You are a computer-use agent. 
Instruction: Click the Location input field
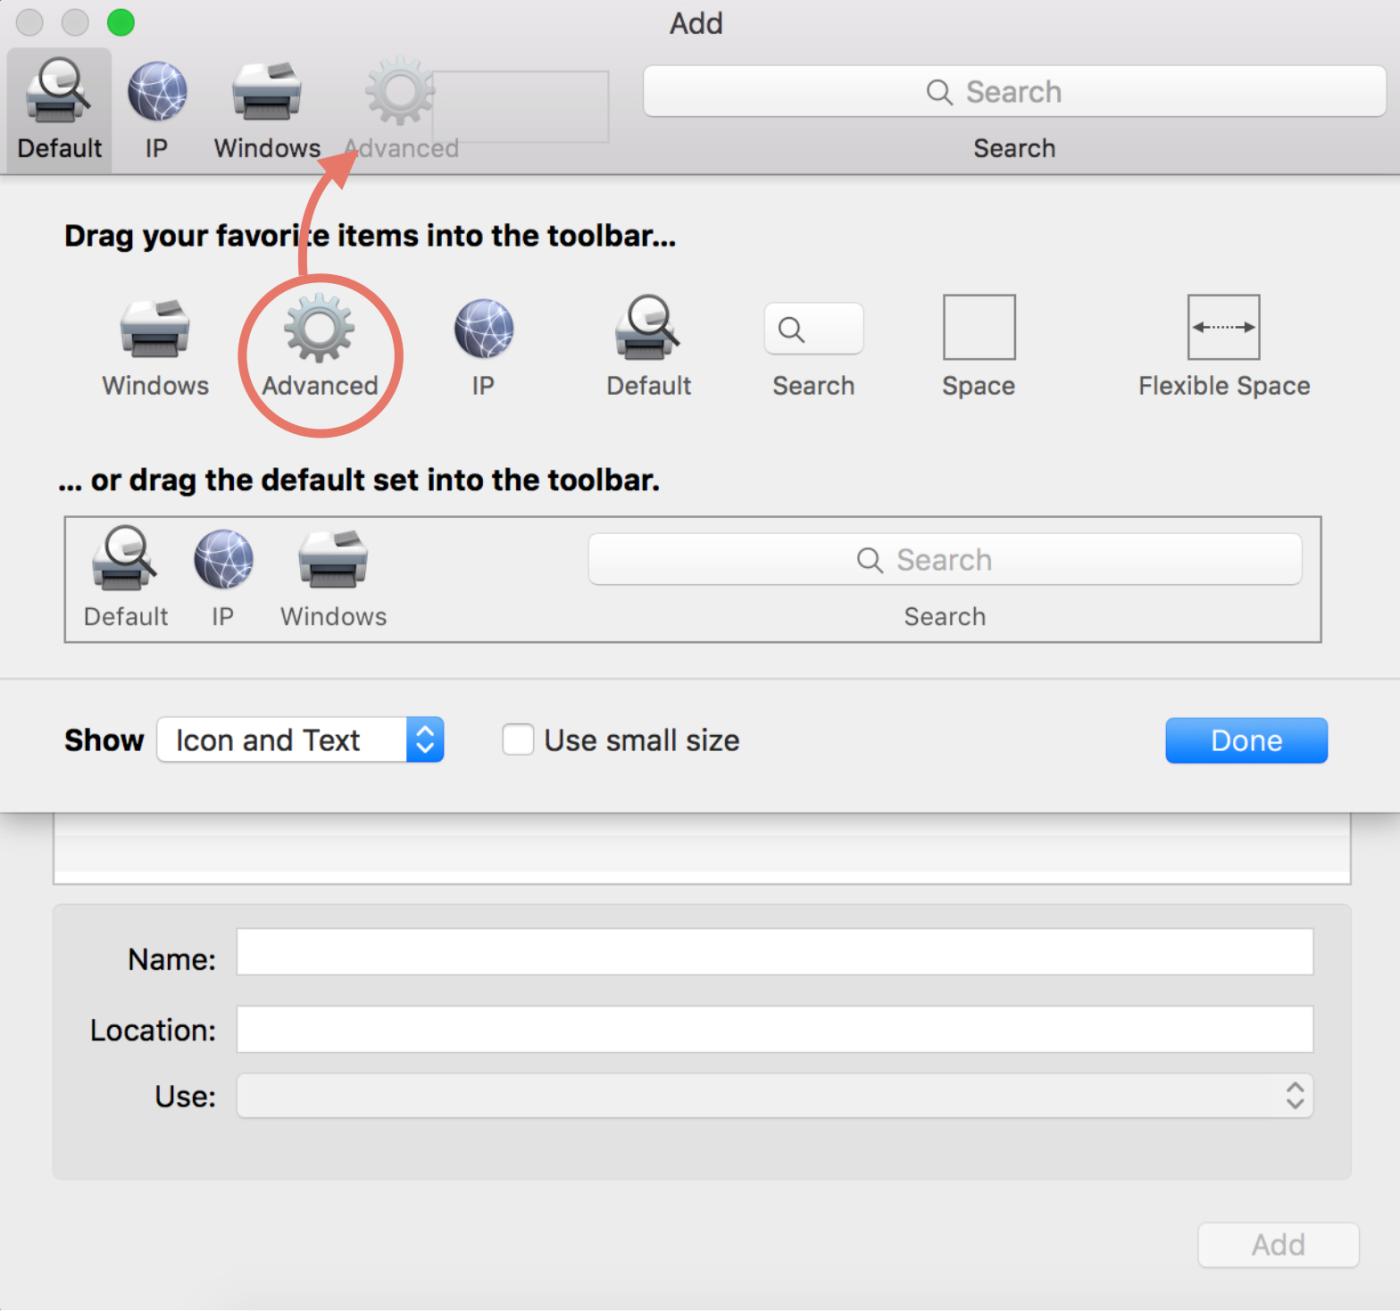click(775, 1029)
